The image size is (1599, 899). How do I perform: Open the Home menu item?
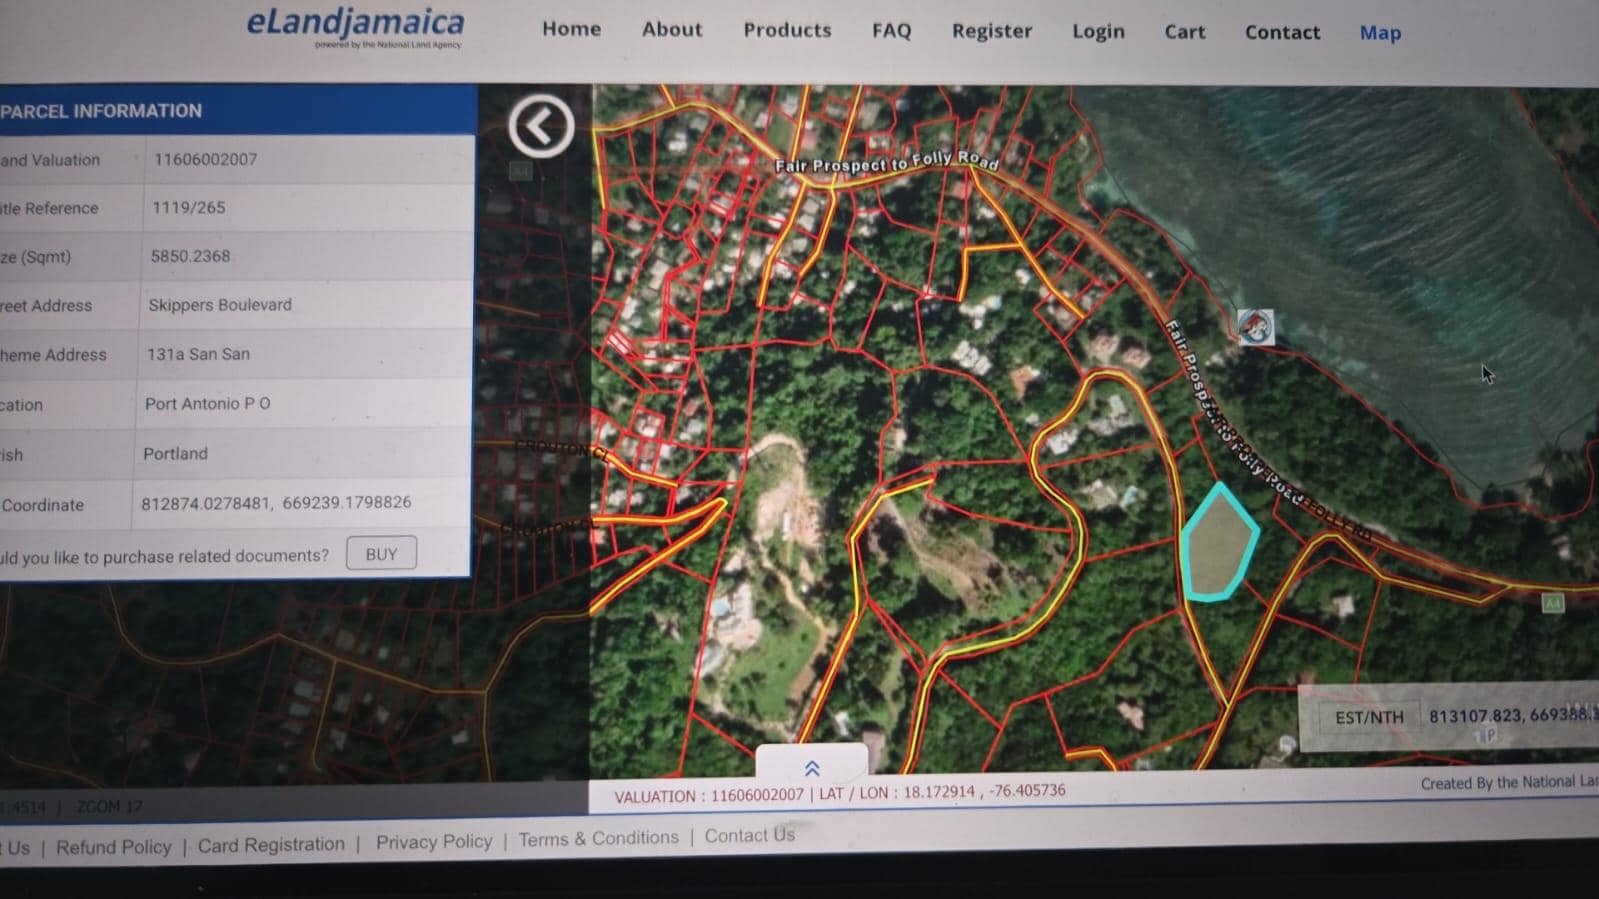coord(571,29)
